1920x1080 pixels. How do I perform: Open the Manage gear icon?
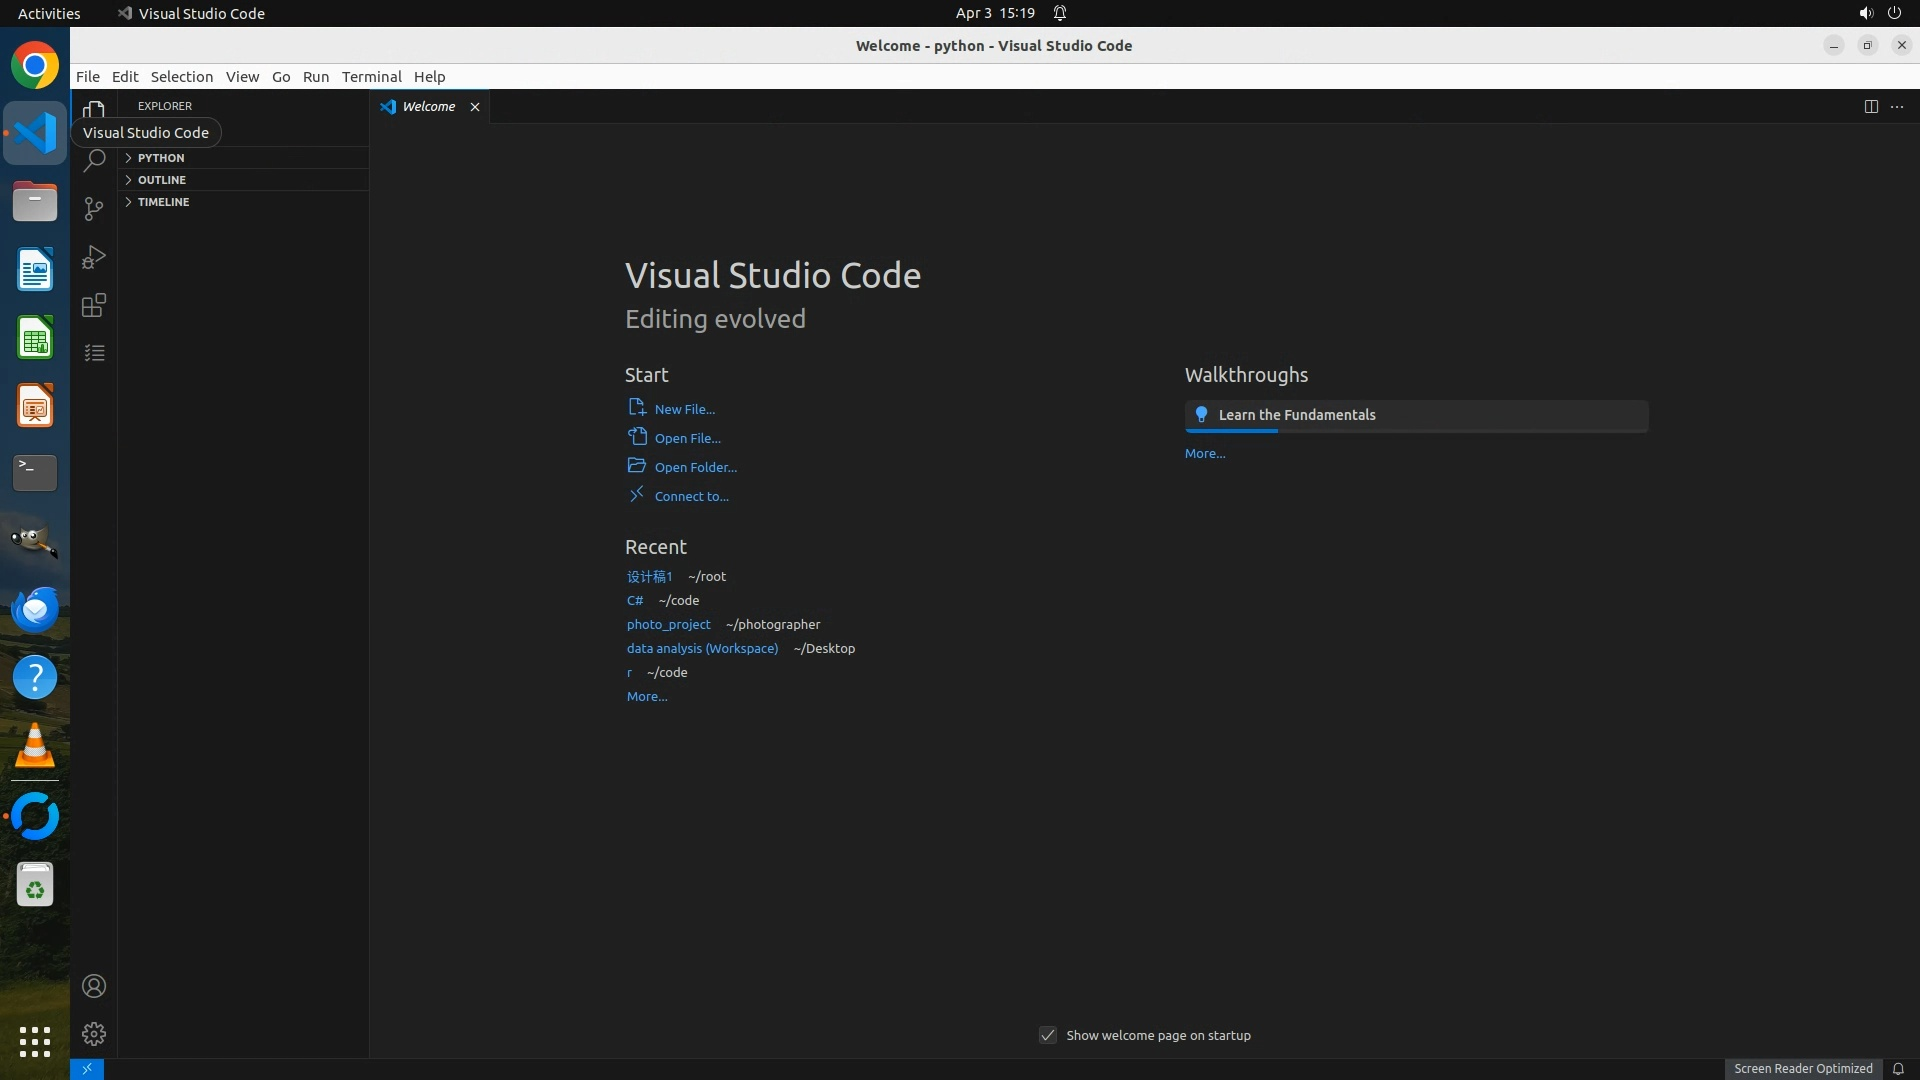pos(94,1034)
